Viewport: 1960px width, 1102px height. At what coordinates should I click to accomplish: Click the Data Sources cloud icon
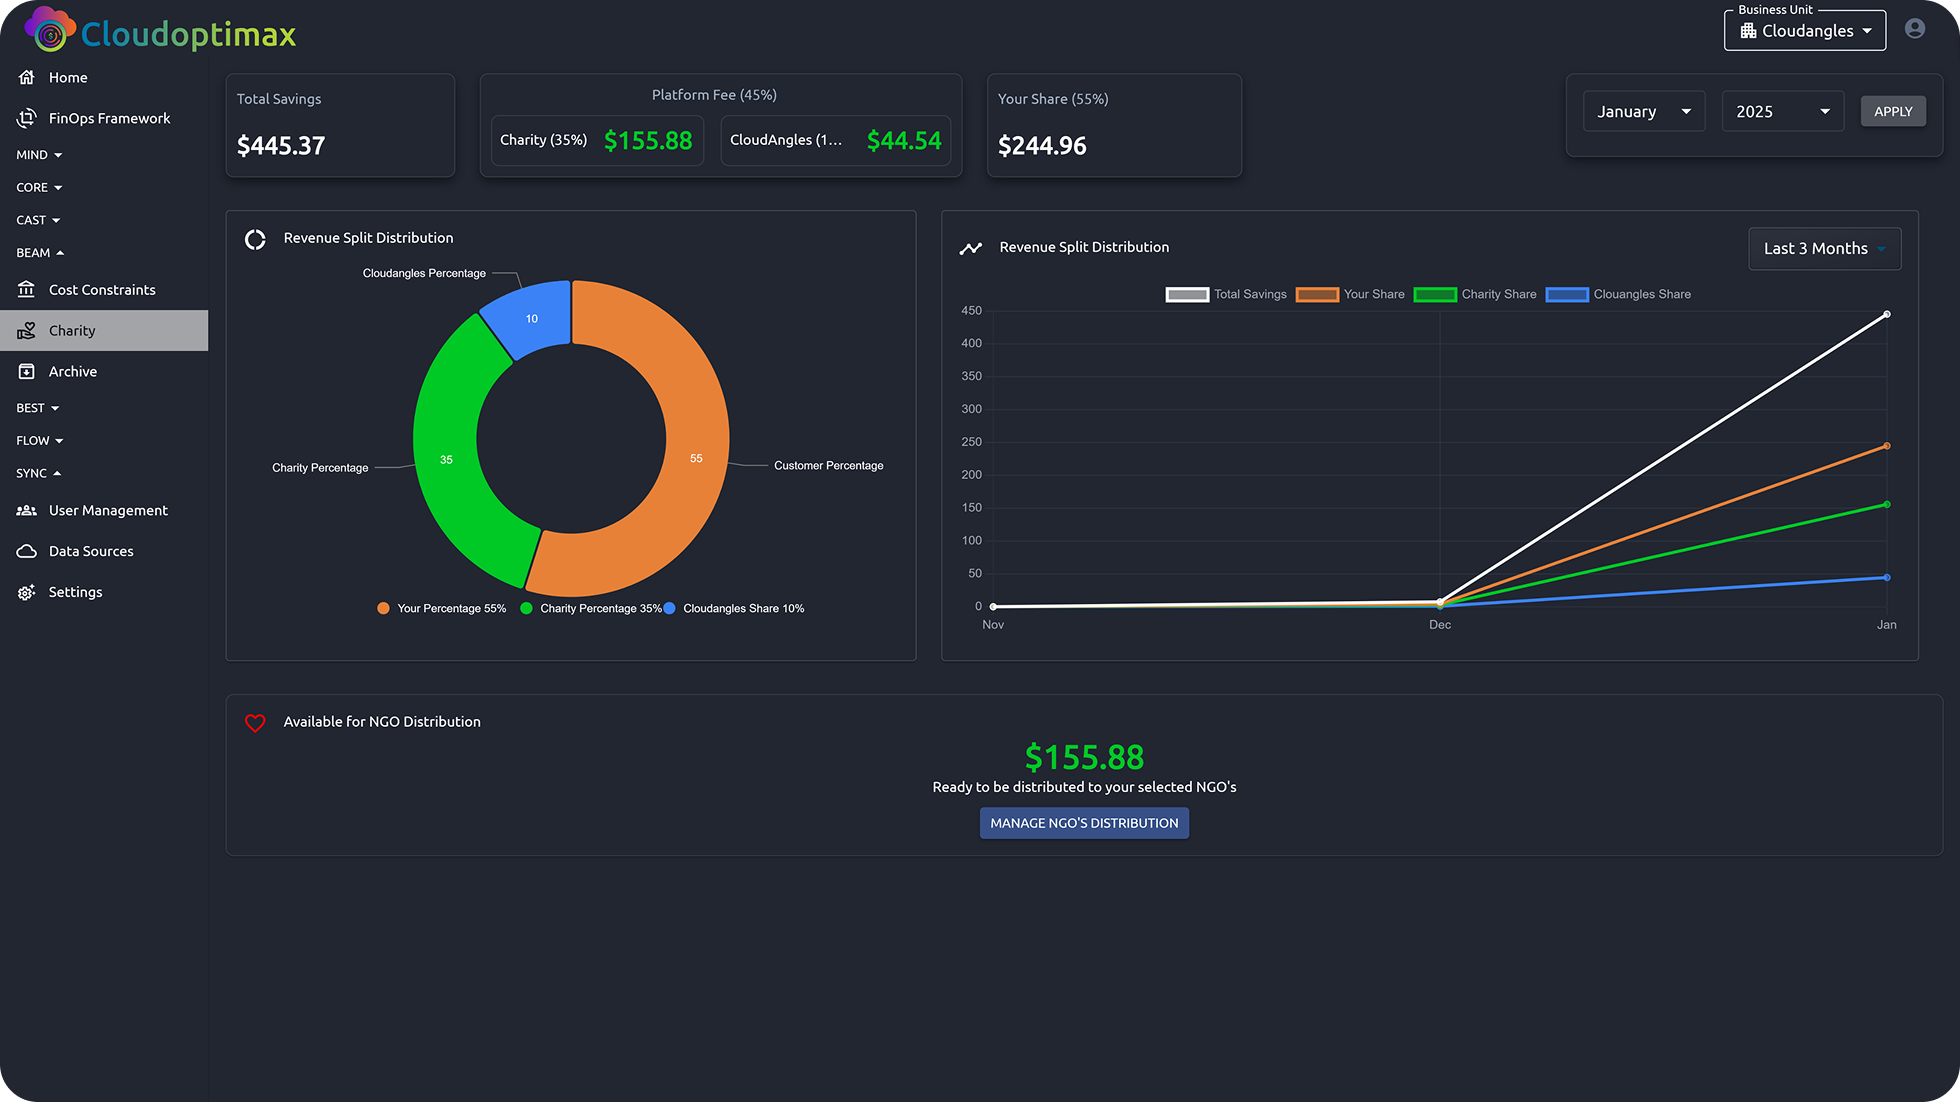(x=27, y=552)
